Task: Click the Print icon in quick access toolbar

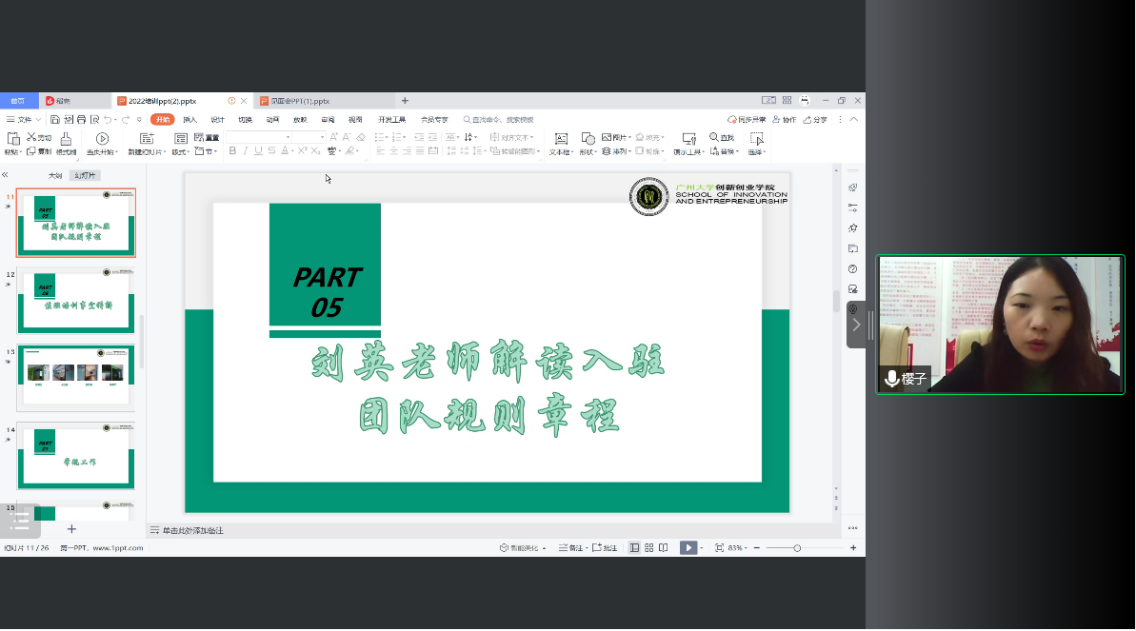Action: tap(81, 120)
